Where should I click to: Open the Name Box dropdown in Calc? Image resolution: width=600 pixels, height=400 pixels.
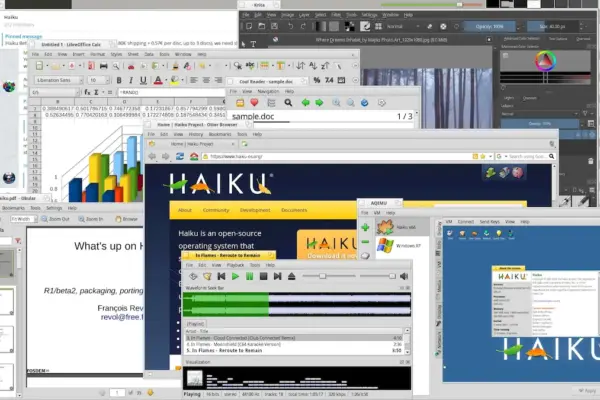pos(77,92)
